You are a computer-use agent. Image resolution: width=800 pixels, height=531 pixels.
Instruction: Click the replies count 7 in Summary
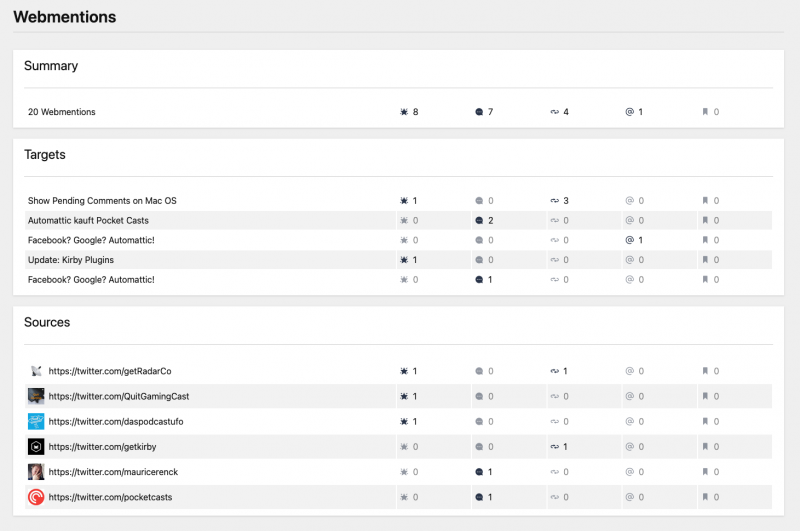coord(490,112)
